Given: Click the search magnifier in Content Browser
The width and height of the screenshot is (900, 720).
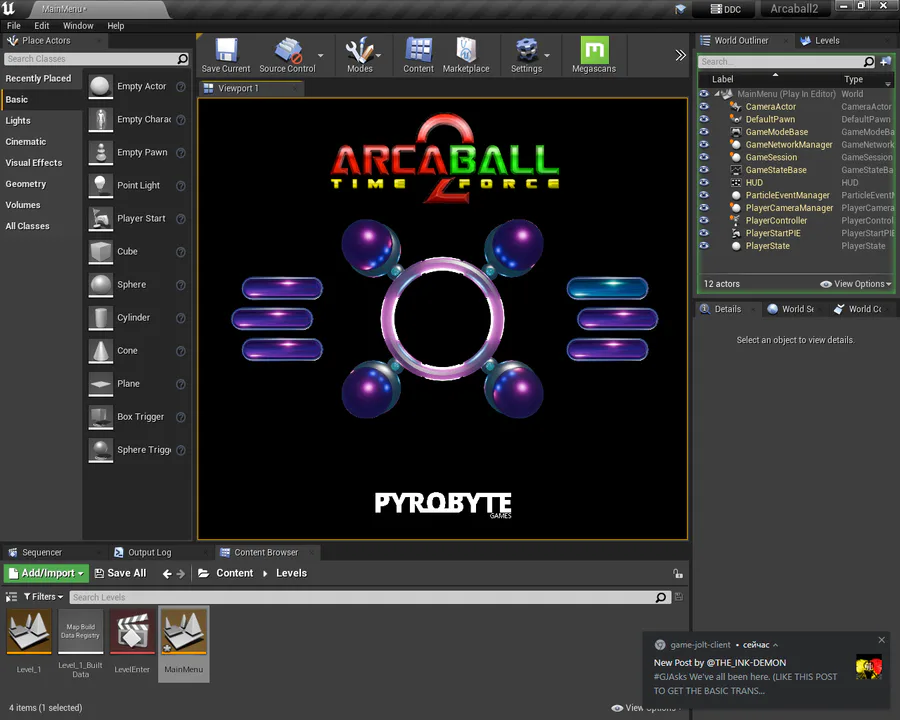Looking at the screenshot, I should click(661, 597).
